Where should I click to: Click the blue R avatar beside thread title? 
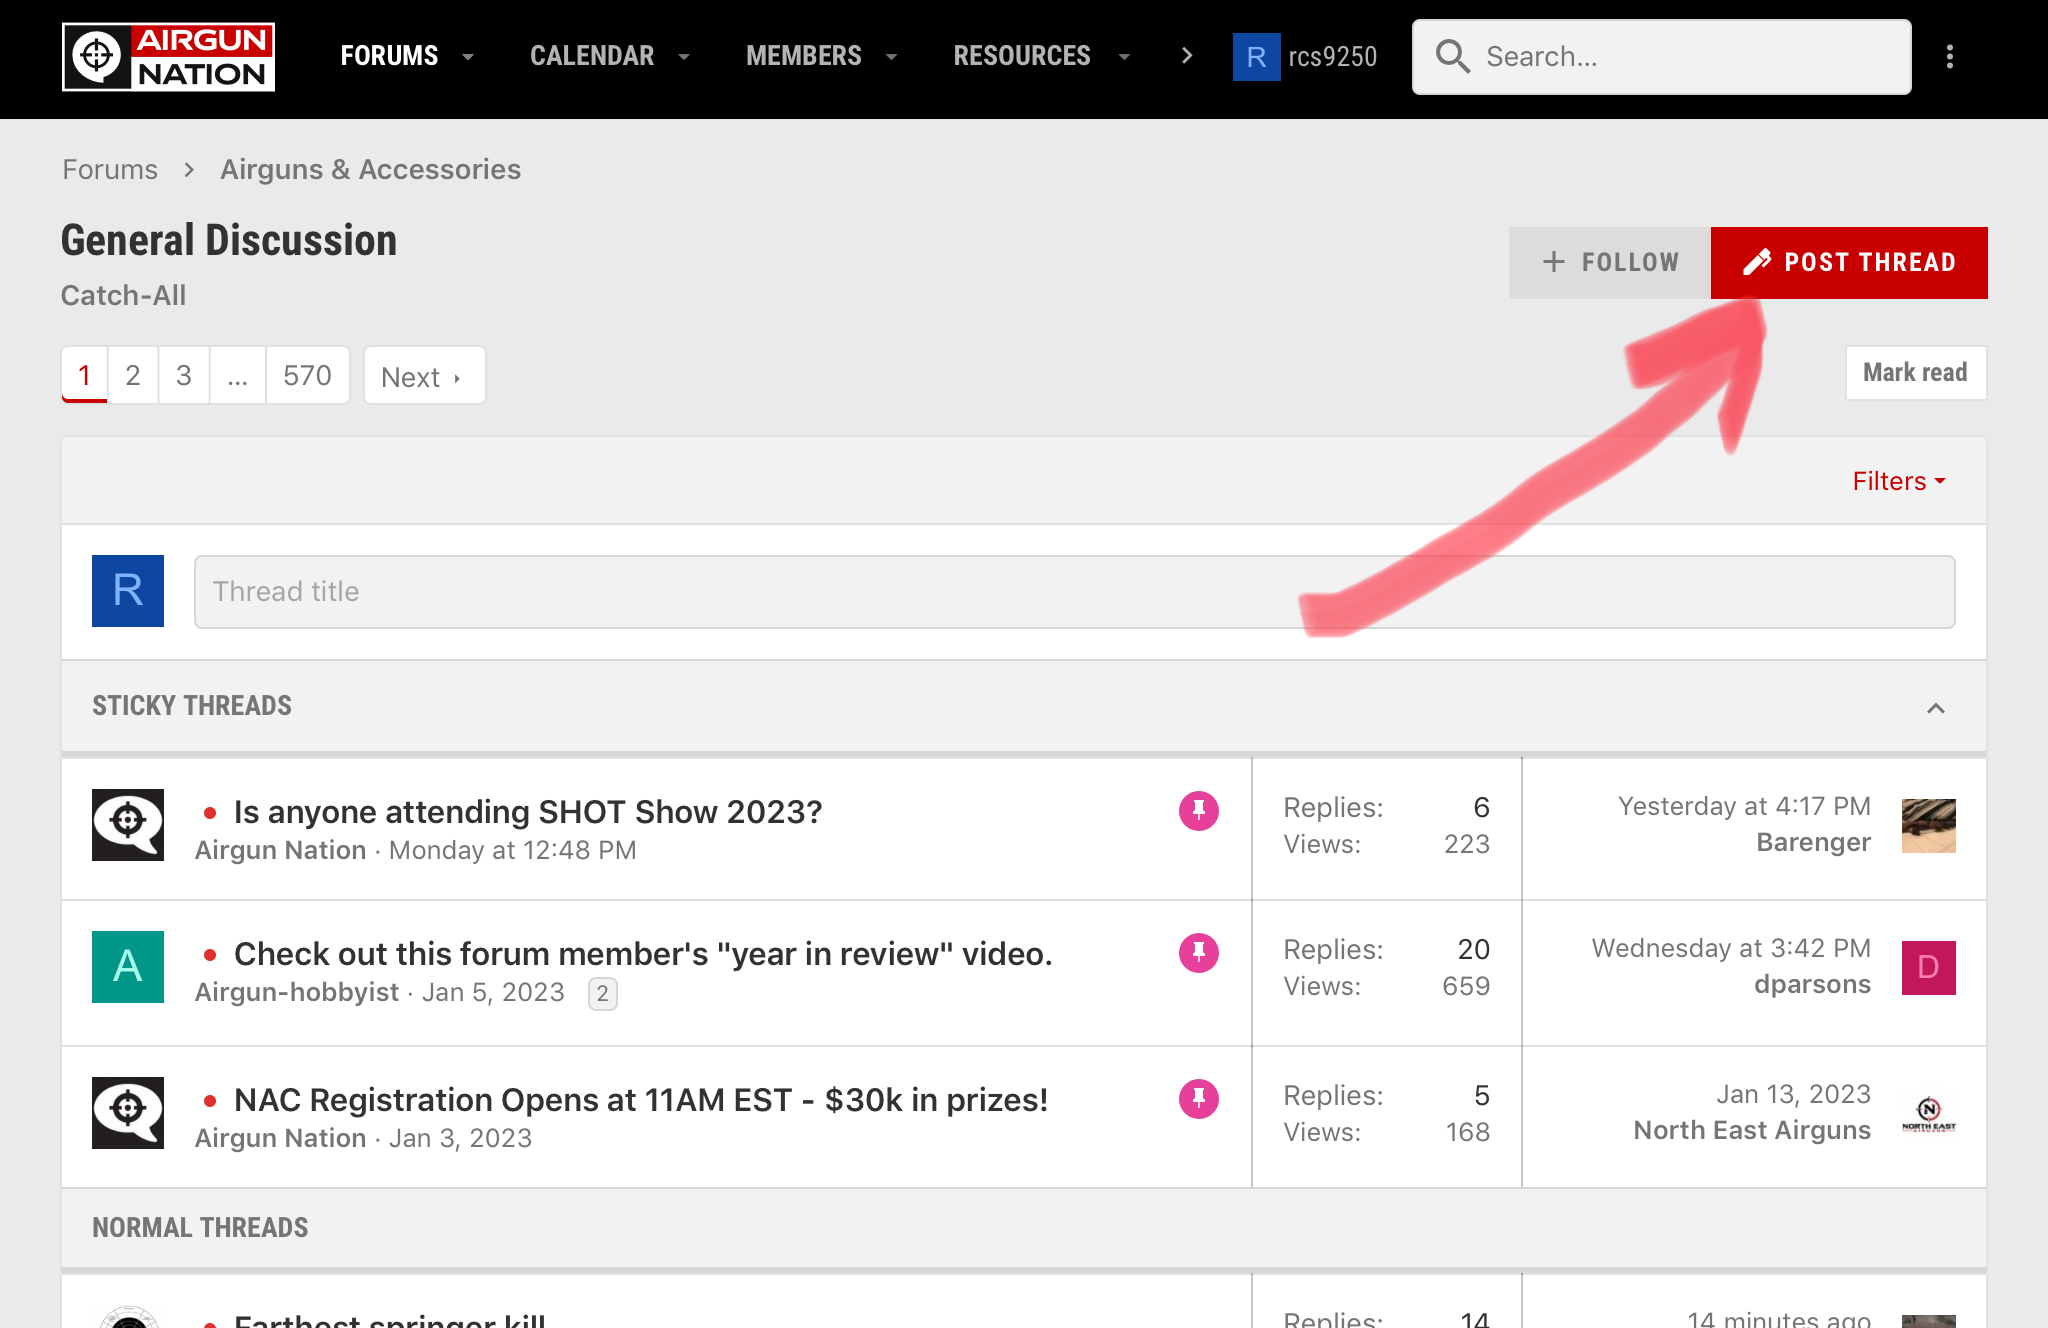[128, 591]
